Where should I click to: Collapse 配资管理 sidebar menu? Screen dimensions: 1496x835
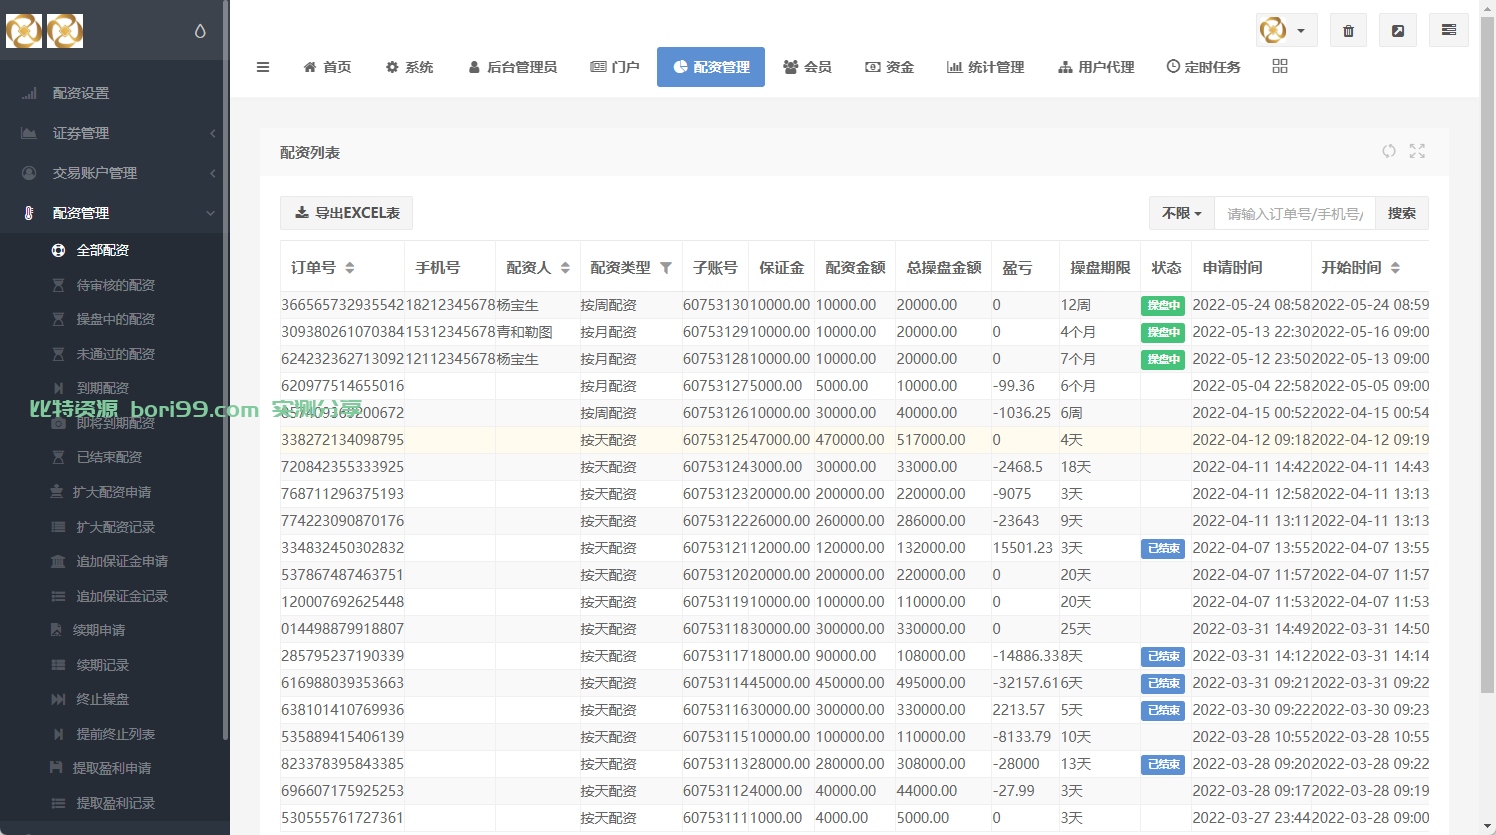pos(114,213)
